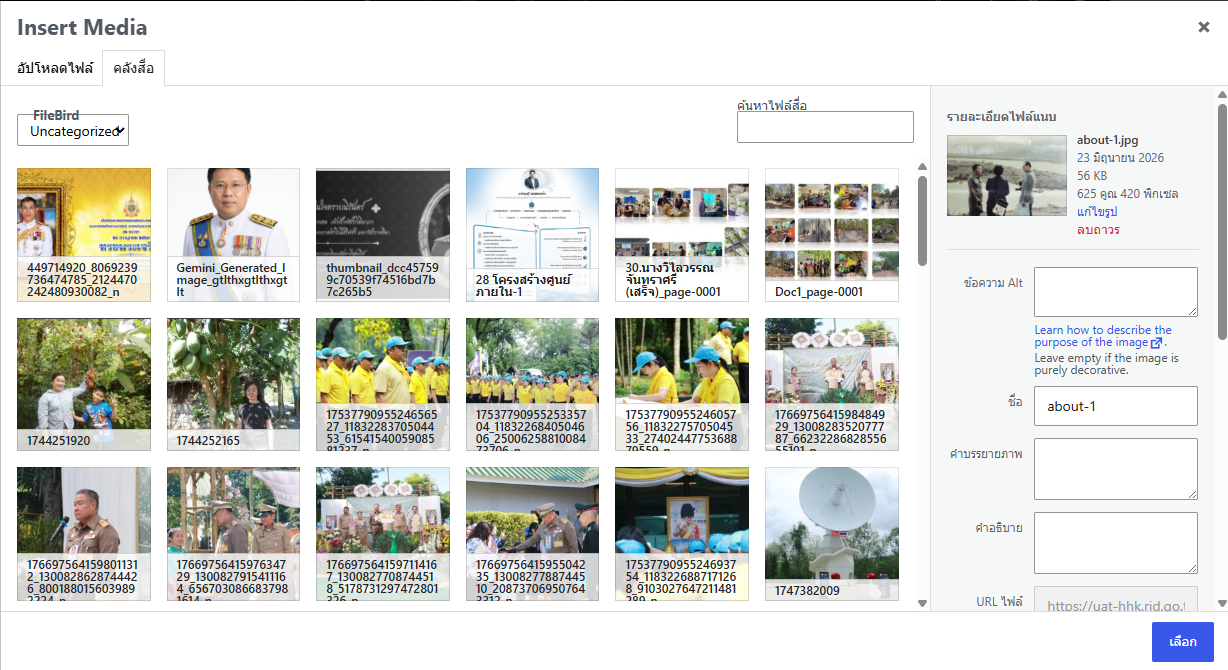The width and height of the screenshot is (1228, 670).
Task: Select the 1747382009 satellite dish thumbnail
Action: click(832, 534)
